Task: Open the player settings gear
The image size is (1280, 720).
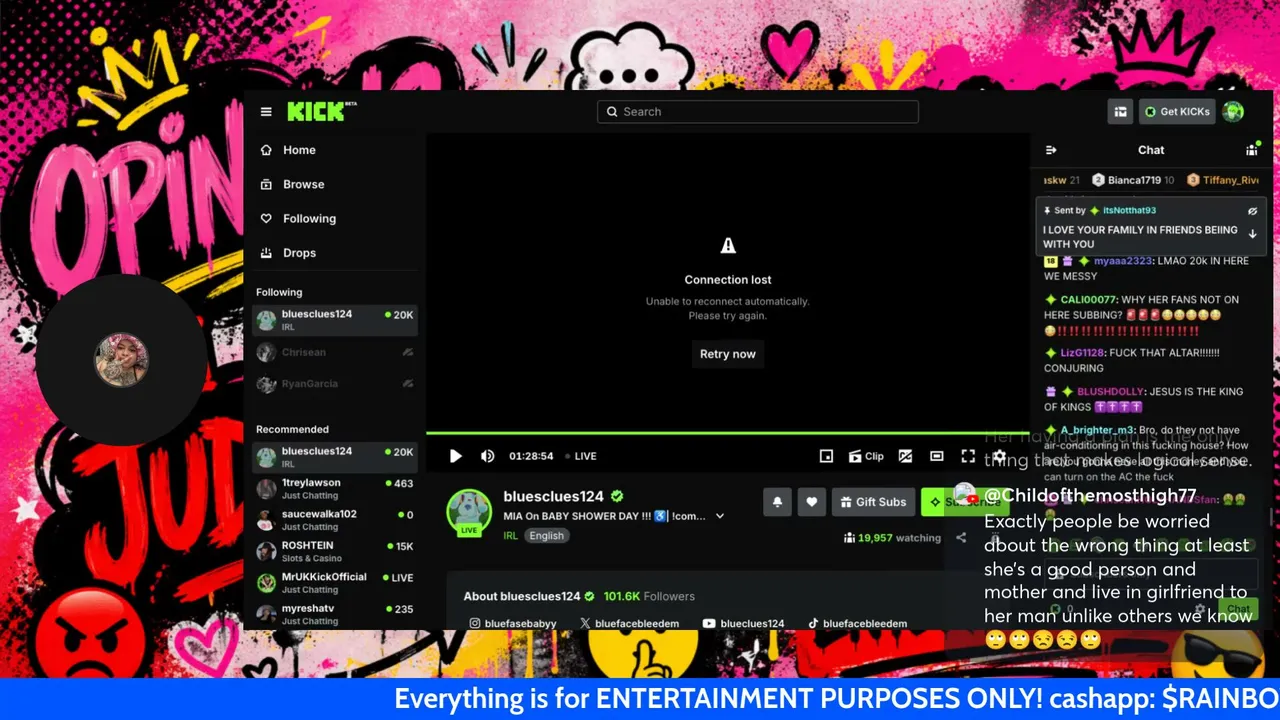Action: (x=999, y=456)
